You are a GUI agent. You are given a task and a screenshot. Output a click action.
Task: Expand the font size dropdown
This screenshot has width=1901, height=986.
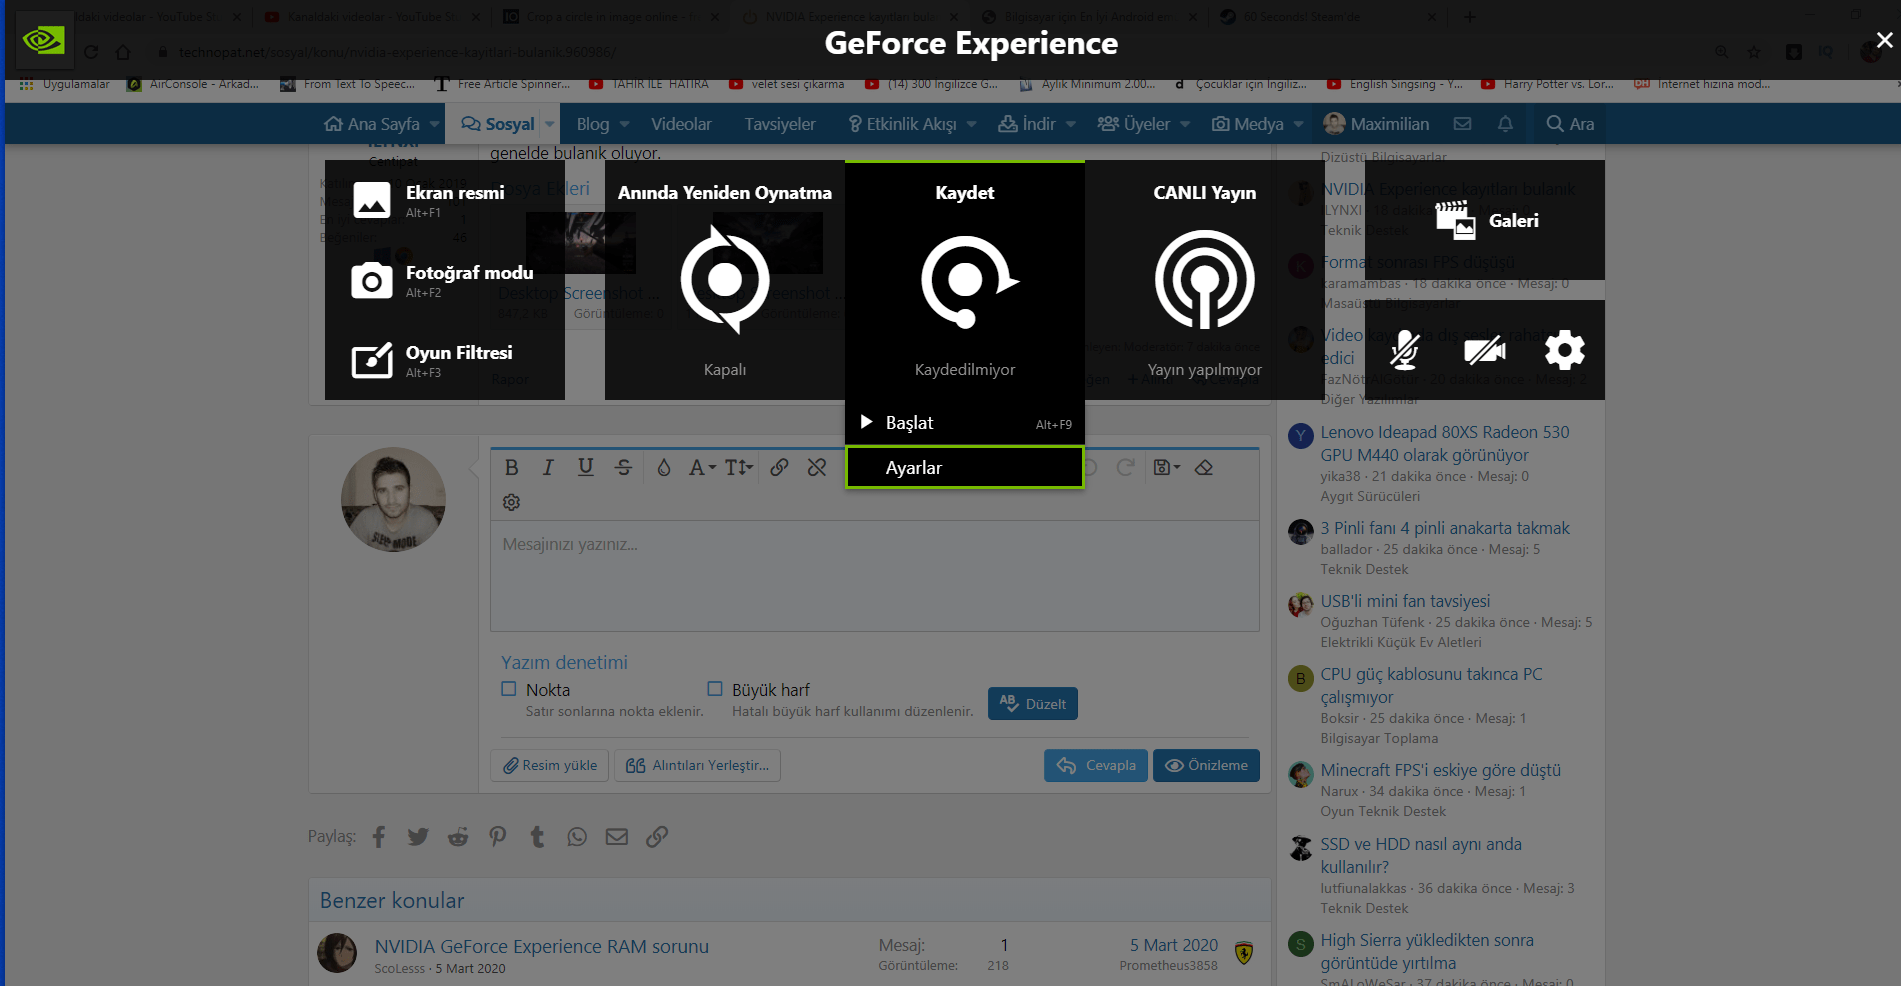739,467
